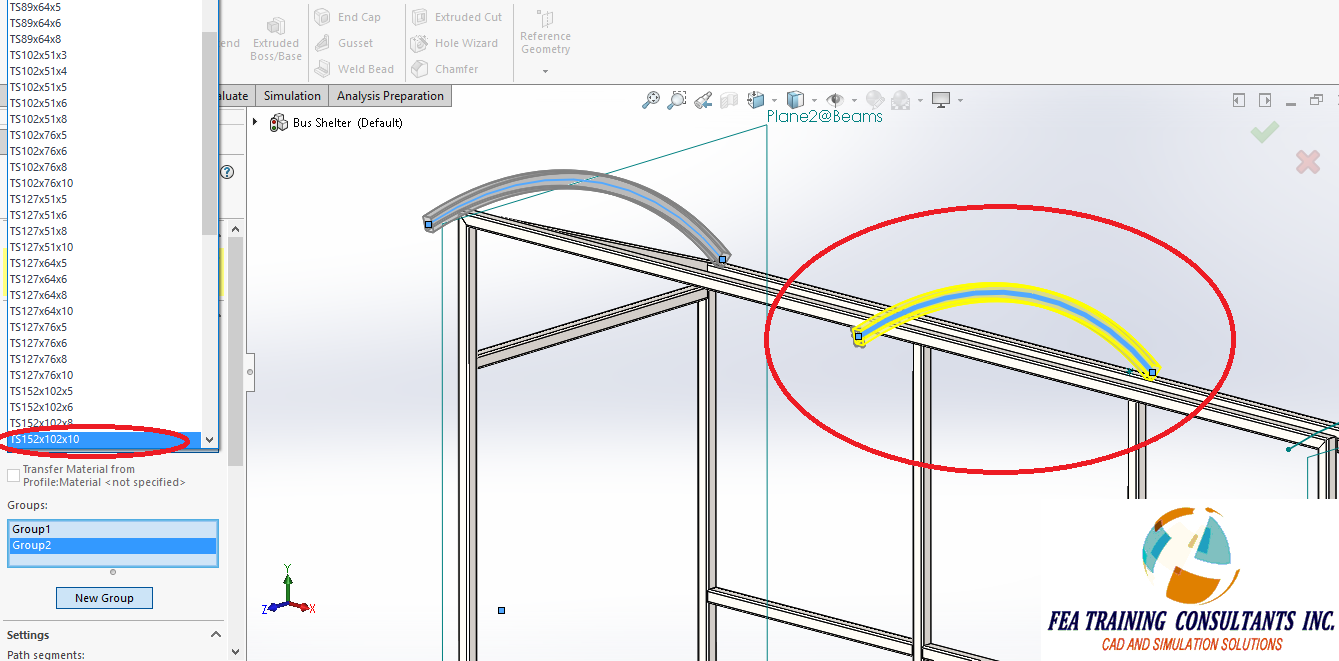Screen dimensions: 1339x661
Task: Activate Zoom to Area
Action: (x=677, y=99)
